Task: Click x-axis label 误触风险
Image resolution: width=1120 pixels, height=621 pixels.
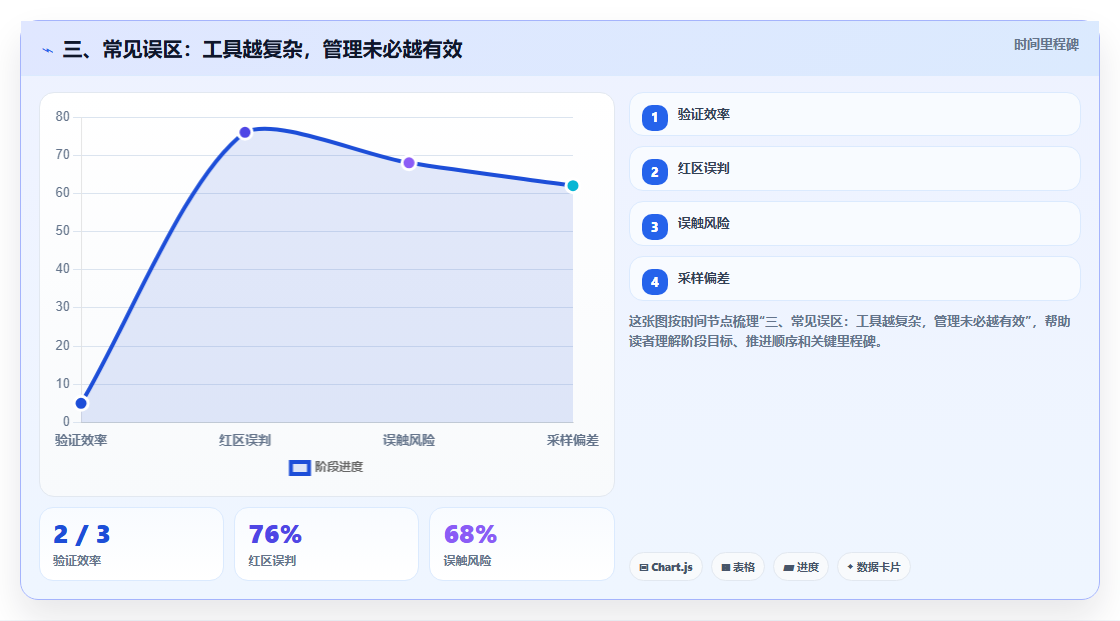Action: tap(409, 440)
